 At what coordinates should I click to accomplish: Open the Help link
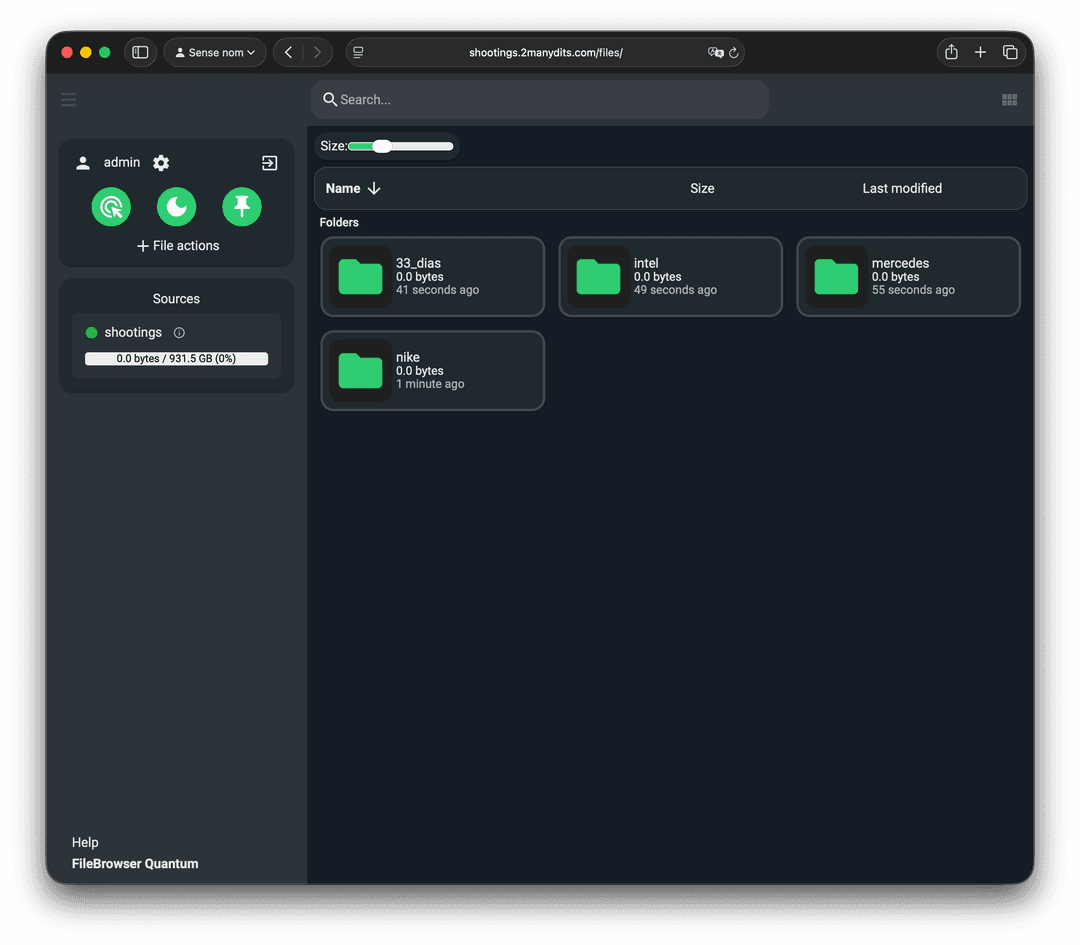pos(85,842)
